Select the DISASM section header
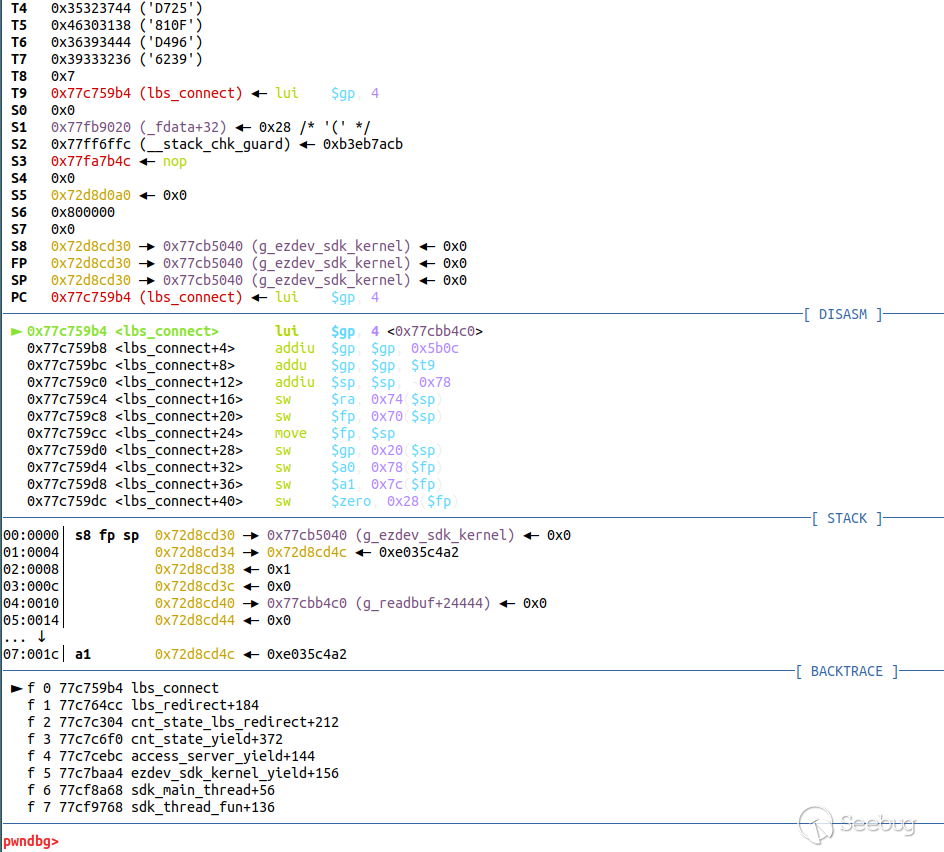The width and height of the screenshot is (944, 852). point(843,314)
